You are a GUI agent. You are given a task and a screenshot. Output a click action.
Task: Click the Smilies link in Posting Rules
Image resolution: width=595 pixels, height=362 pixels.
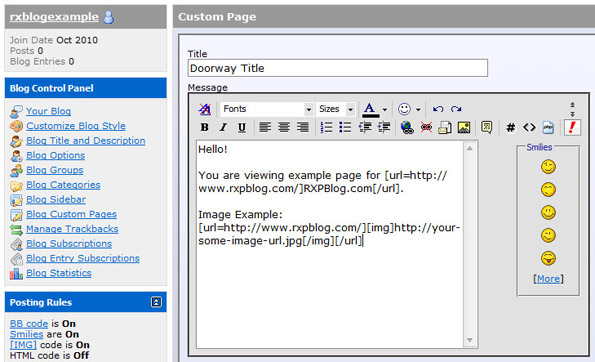pos(27,334)
